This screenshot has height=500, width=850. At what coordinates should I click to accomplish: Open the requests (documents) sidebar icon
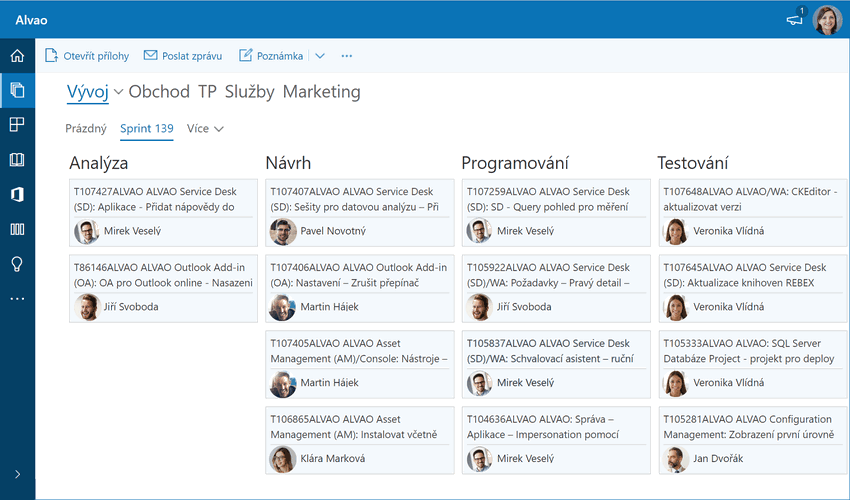coord(17,90)
